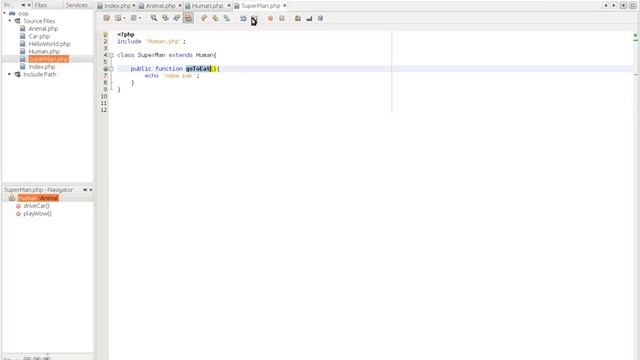The height and width of the screenshot is (360, 640).
Task: Click Start Macro Recording red icon
Action: tap(270, 18)
